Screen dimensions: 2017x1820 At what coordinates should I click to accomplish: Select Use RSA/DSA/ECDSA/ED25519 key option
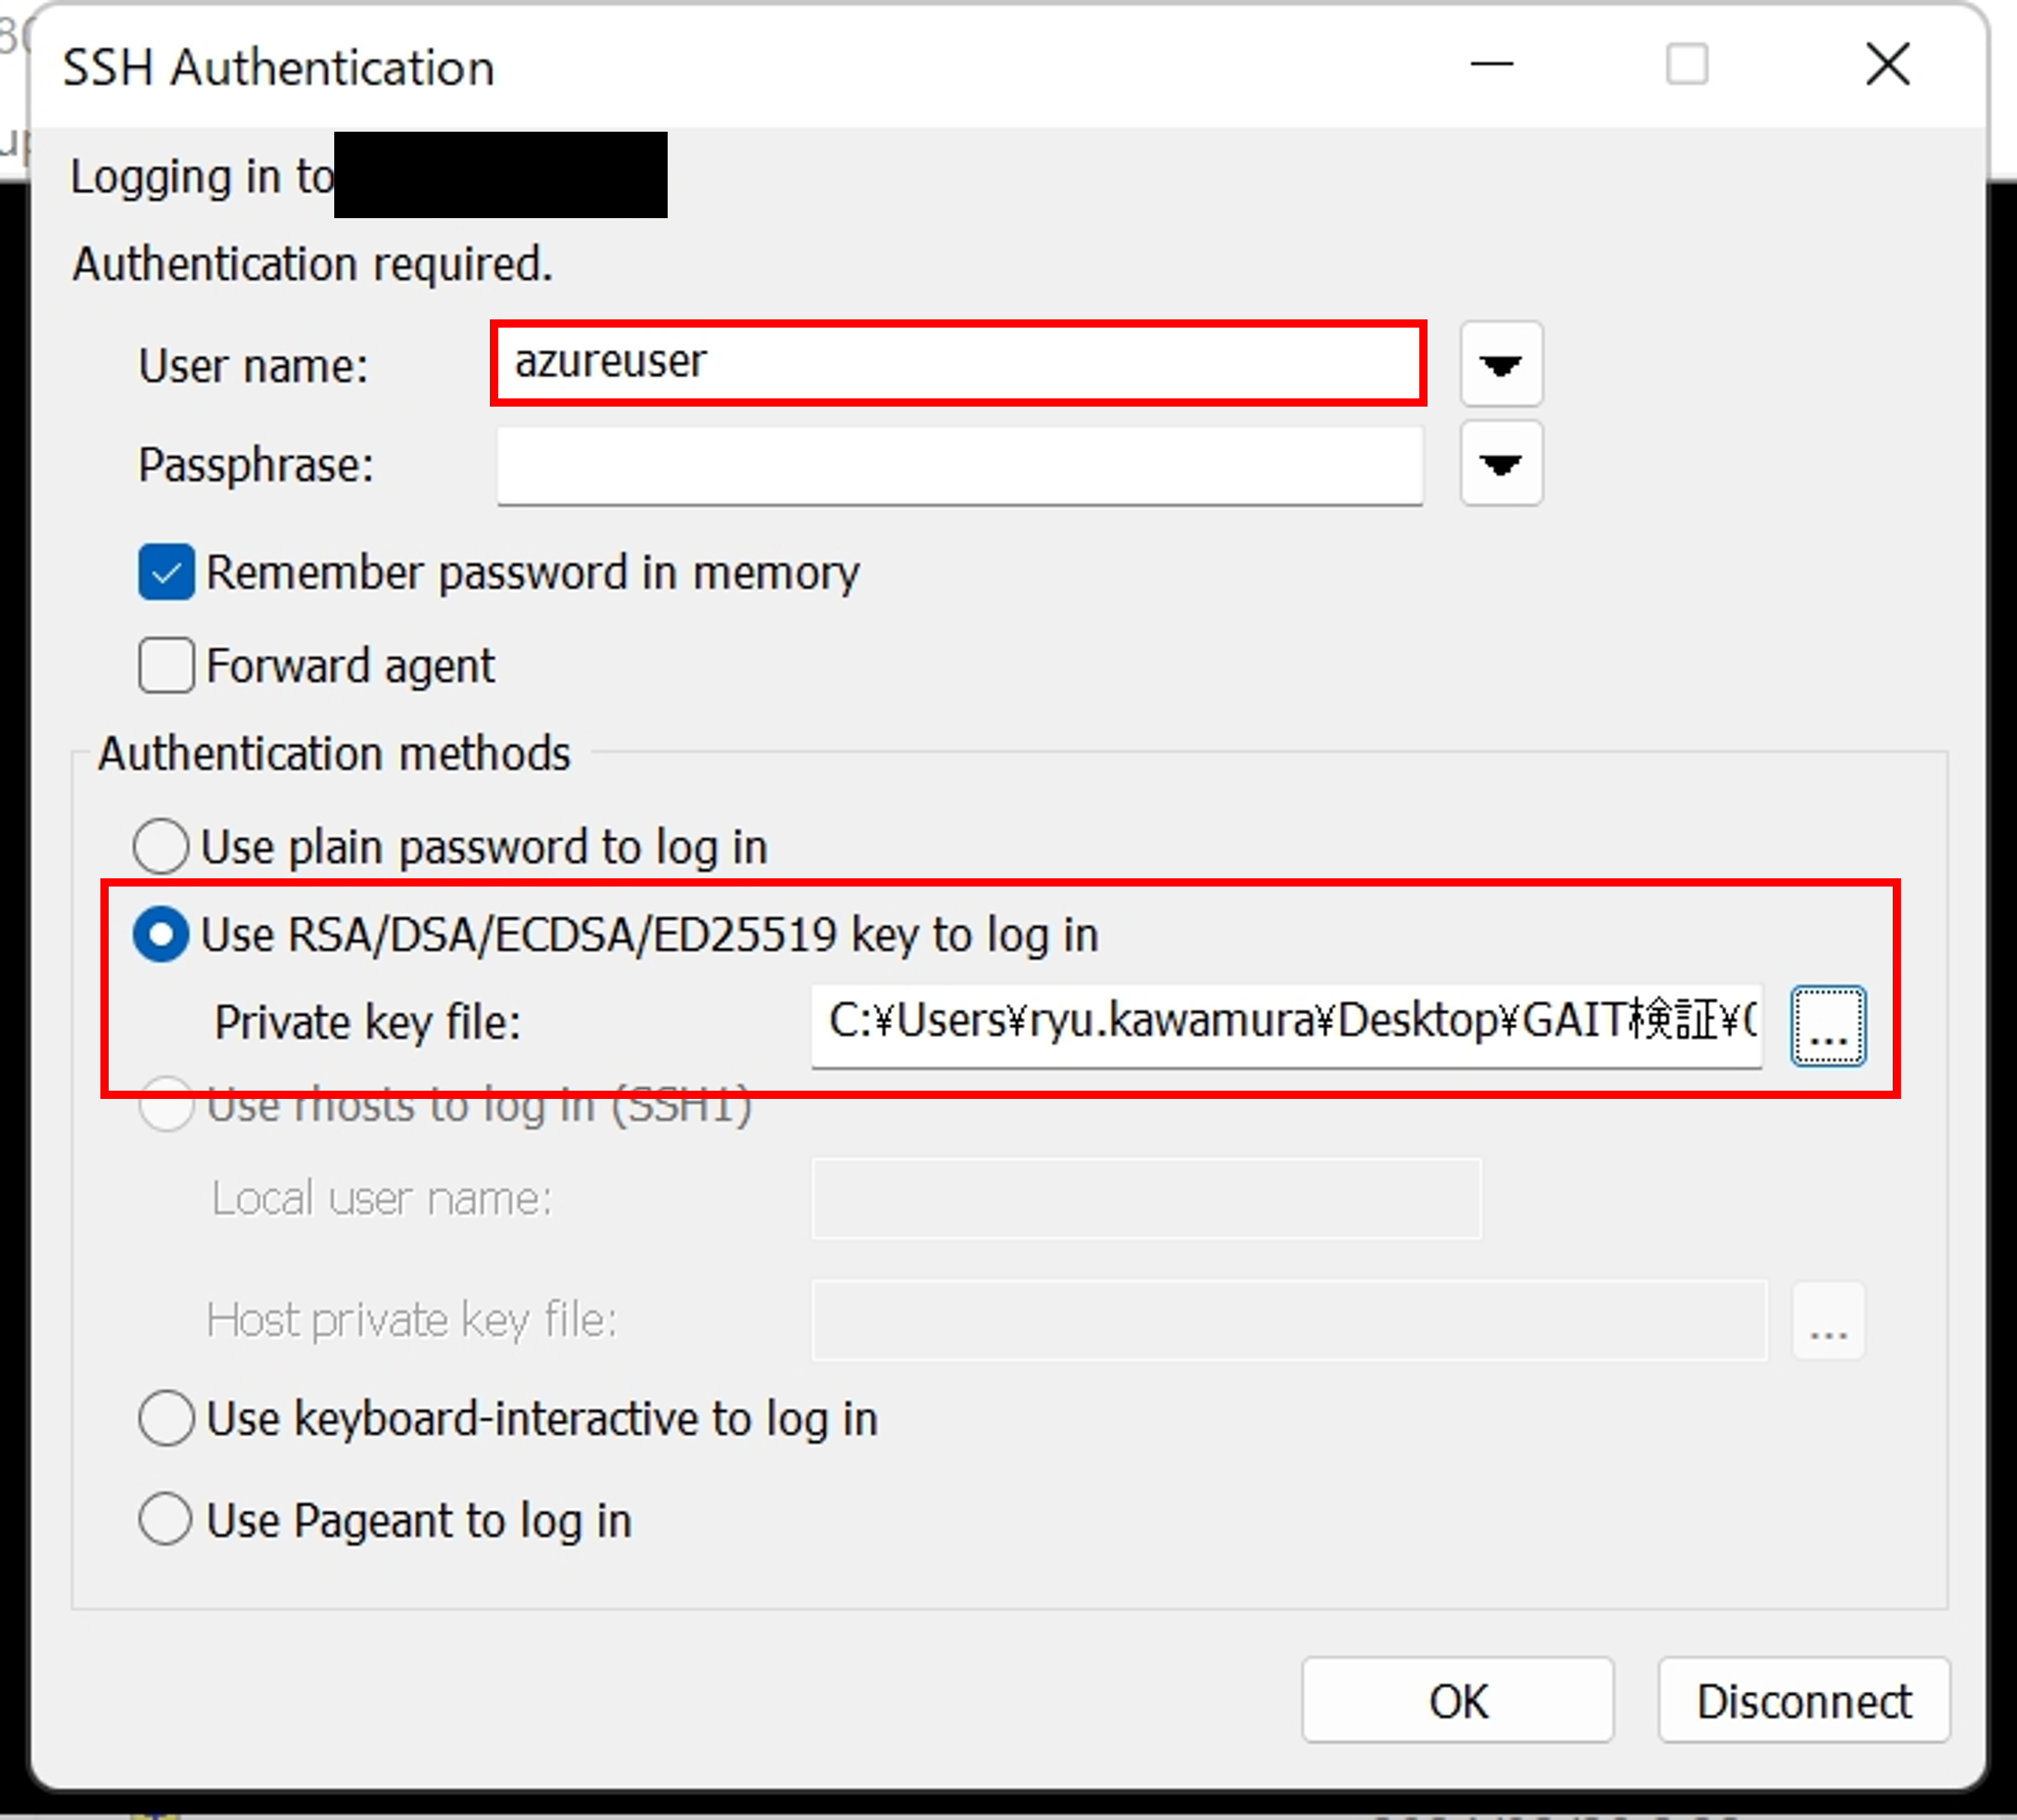coord(161,934)
